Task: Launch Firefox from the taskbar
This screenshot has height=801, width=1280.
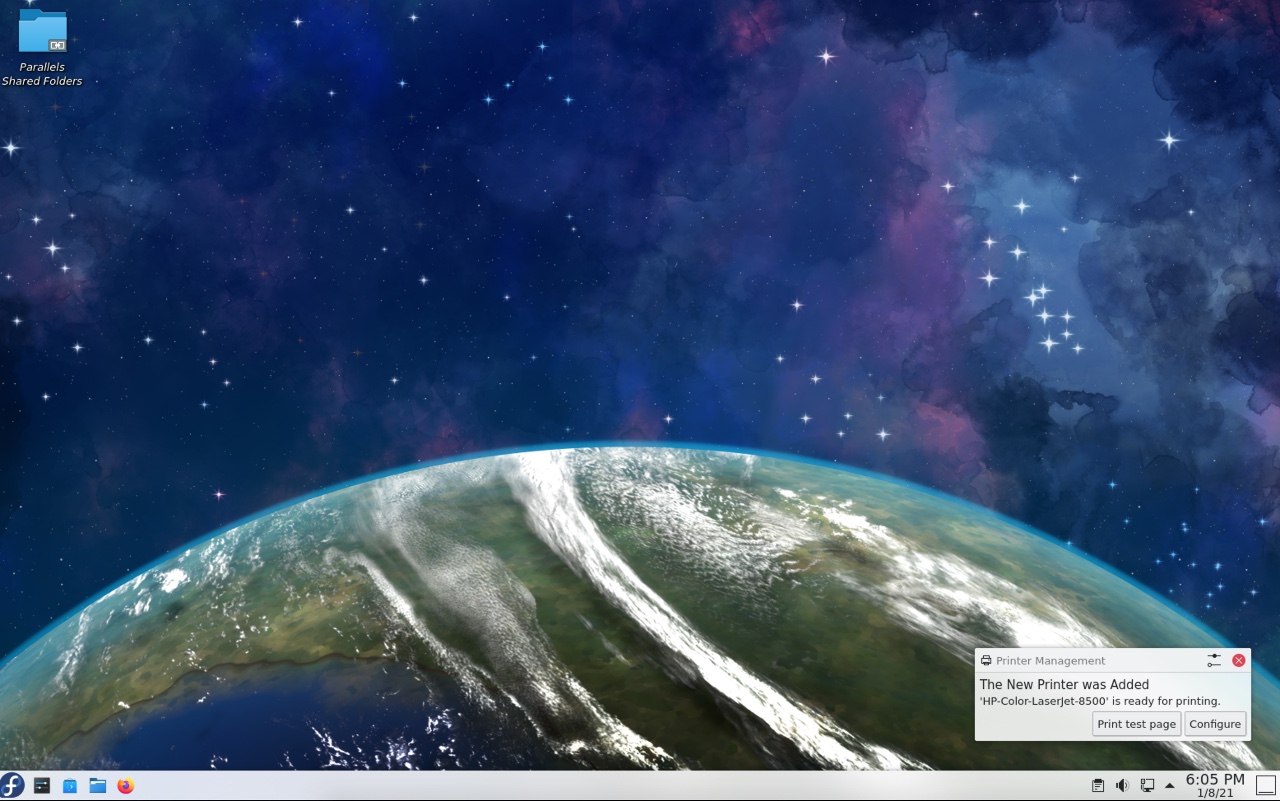Action: [125, 786]
